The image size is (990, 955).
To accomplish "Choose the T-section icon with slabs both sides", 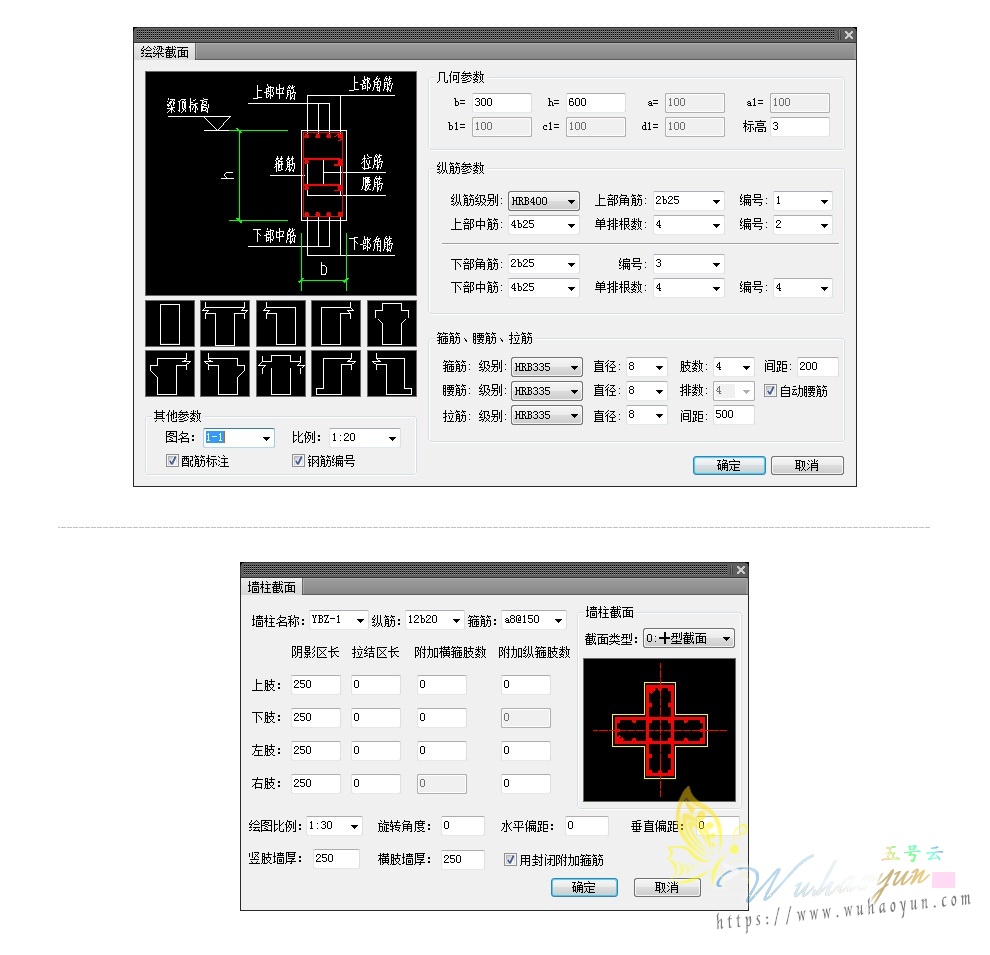I will point(225,323).
